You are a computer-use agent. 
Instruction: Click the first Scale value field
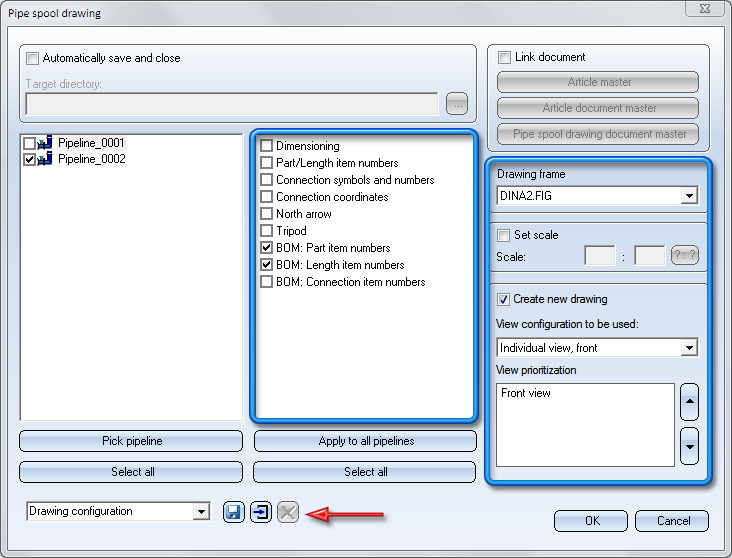[x=600, y=255]
